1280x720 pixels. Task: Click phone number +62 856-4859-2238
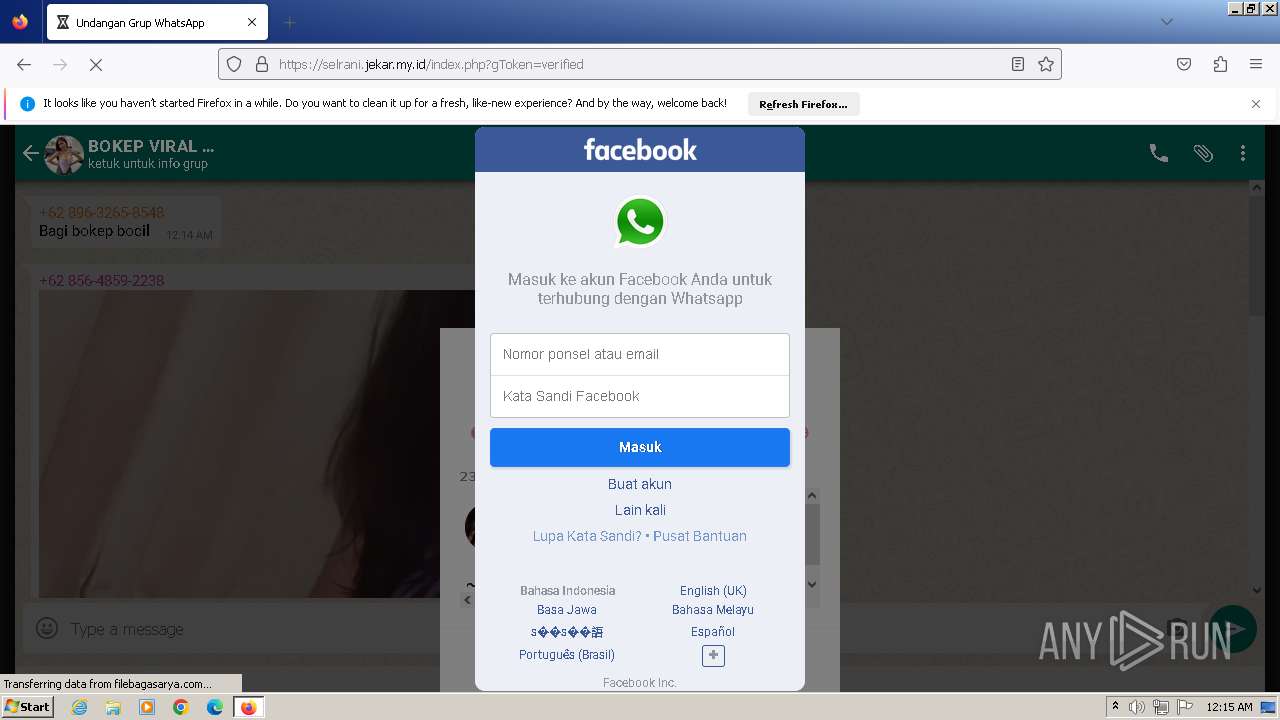click(102, 280)
